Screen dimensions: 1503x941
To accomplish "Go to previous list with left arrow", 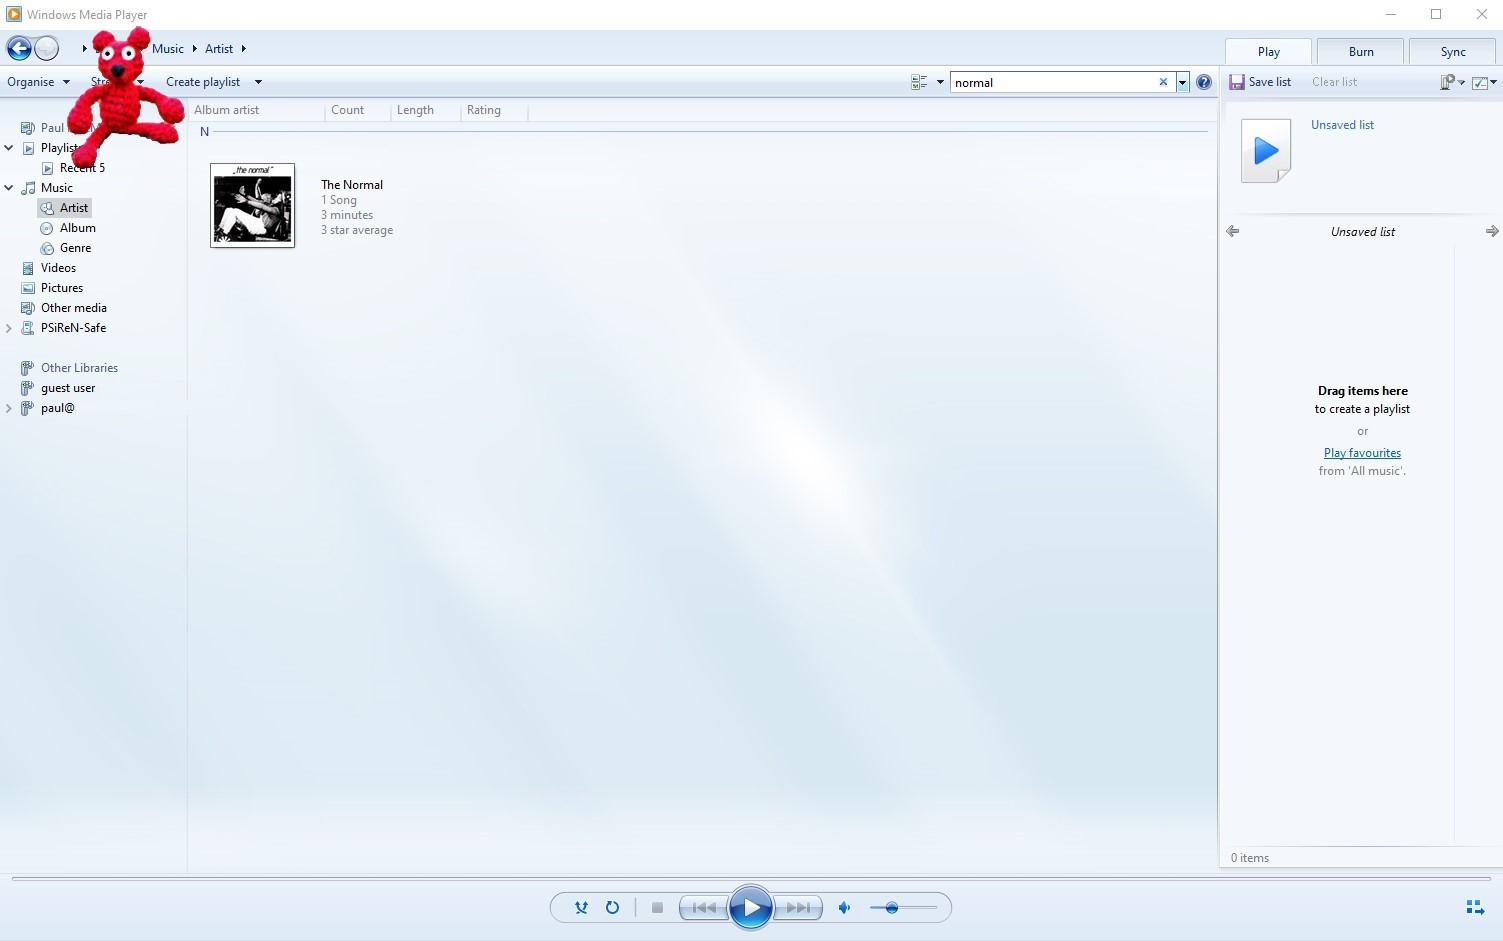I will click(x=1233, y=231).
